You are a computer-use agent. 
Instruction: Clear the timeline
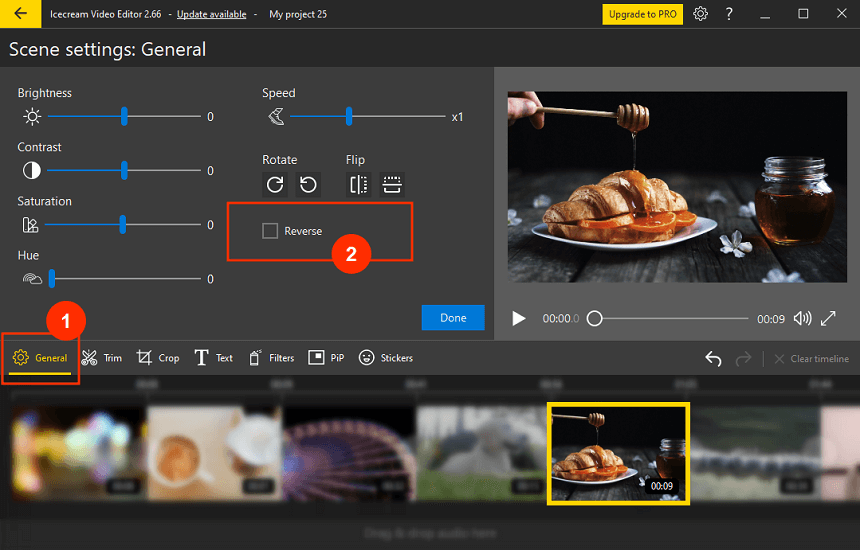[x=811, y=359]
